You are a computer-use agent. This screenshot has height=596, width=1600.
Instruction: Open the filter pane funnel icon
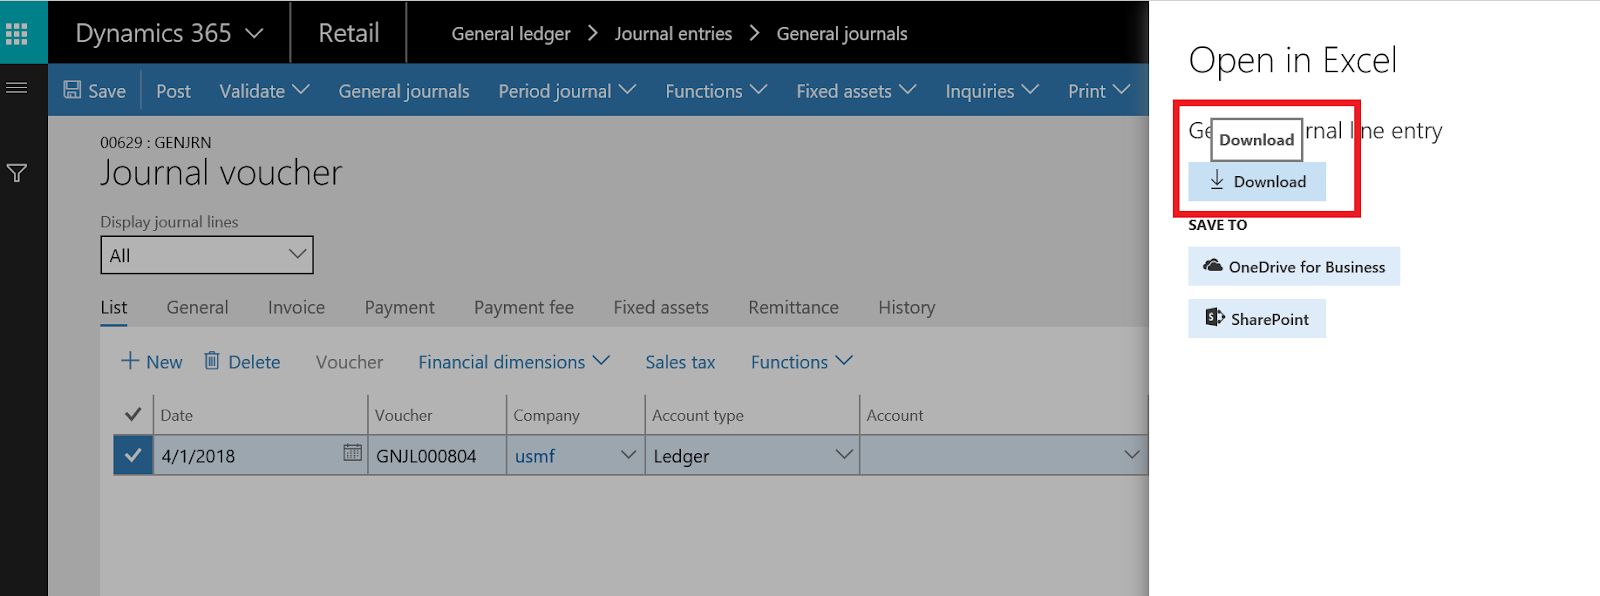coord(17,173)
